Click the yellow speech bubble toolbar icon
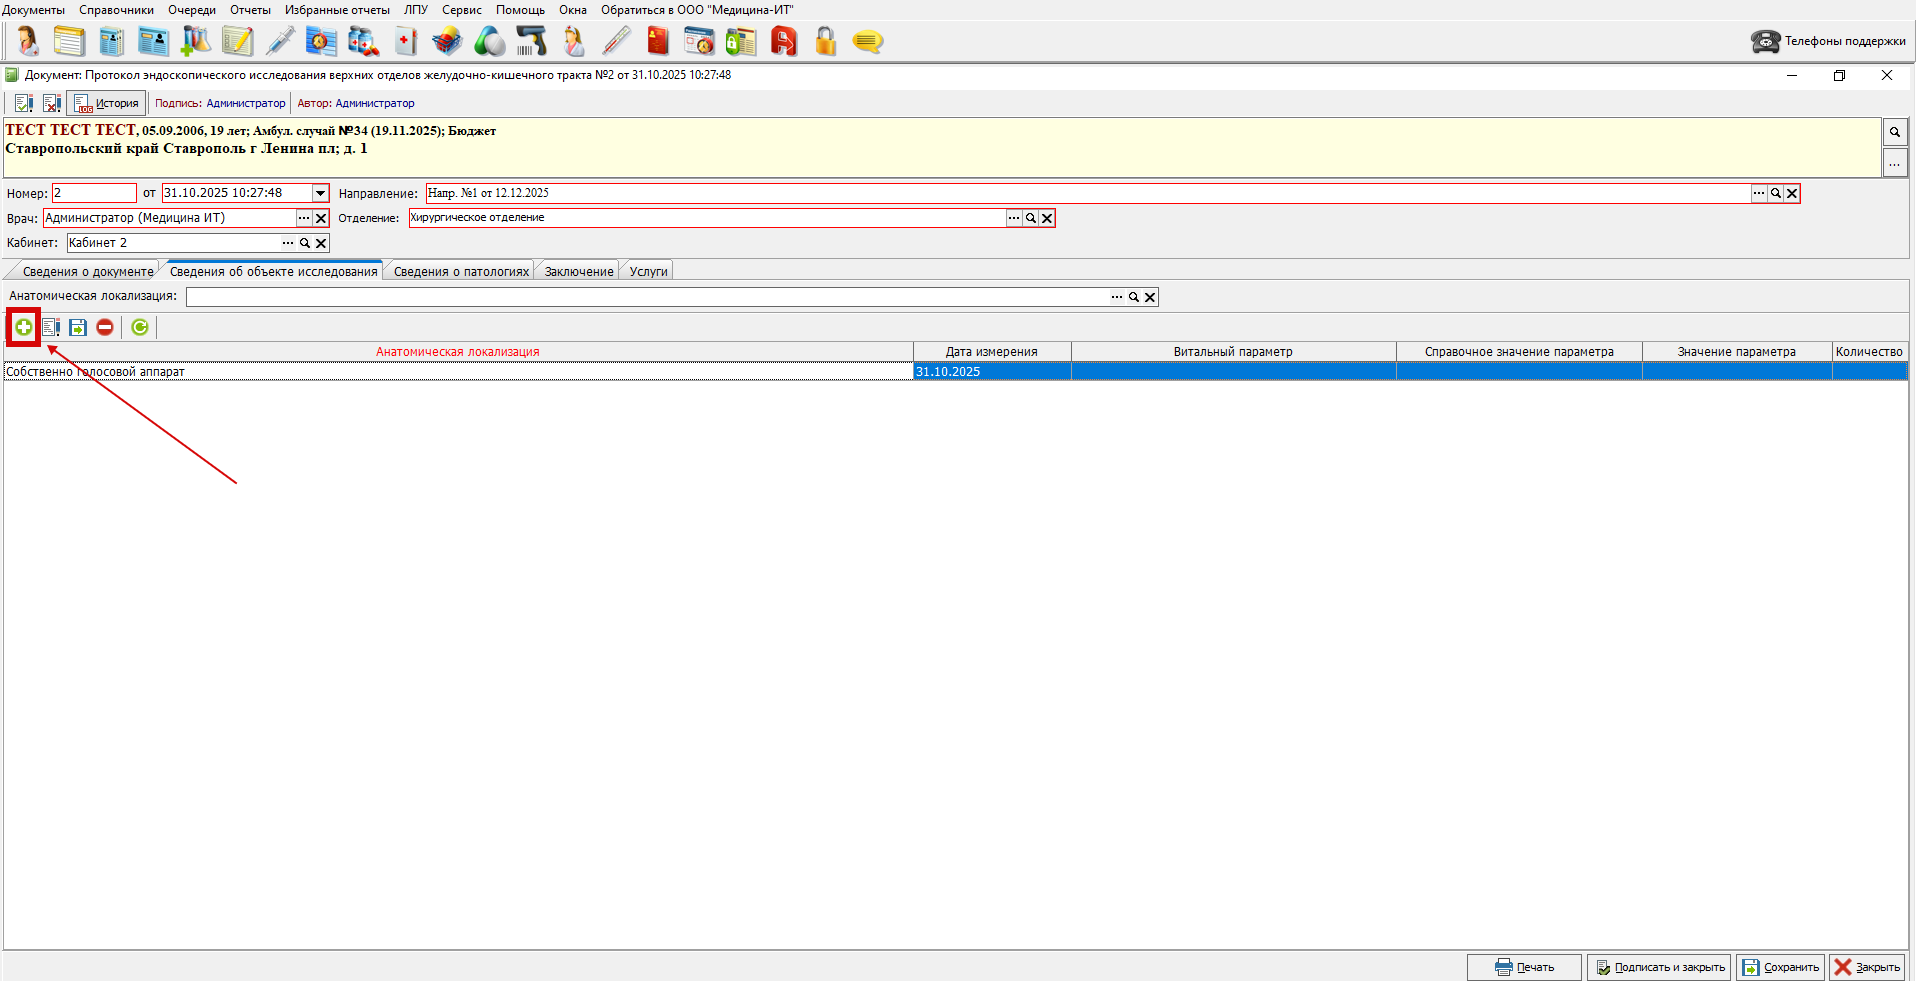1916x981 pixels. click(x=867, y=41)
